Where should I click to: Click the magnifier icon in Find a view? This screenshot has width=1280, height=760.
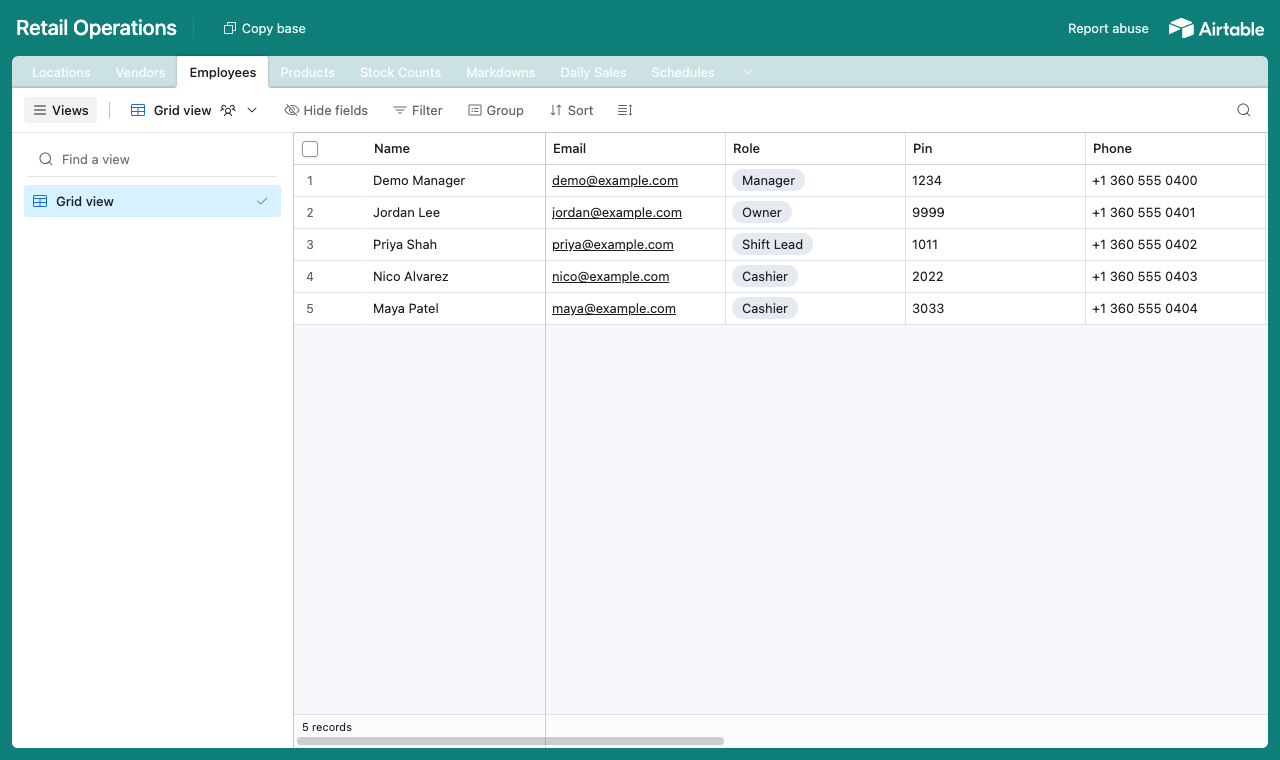click(46, 159)
